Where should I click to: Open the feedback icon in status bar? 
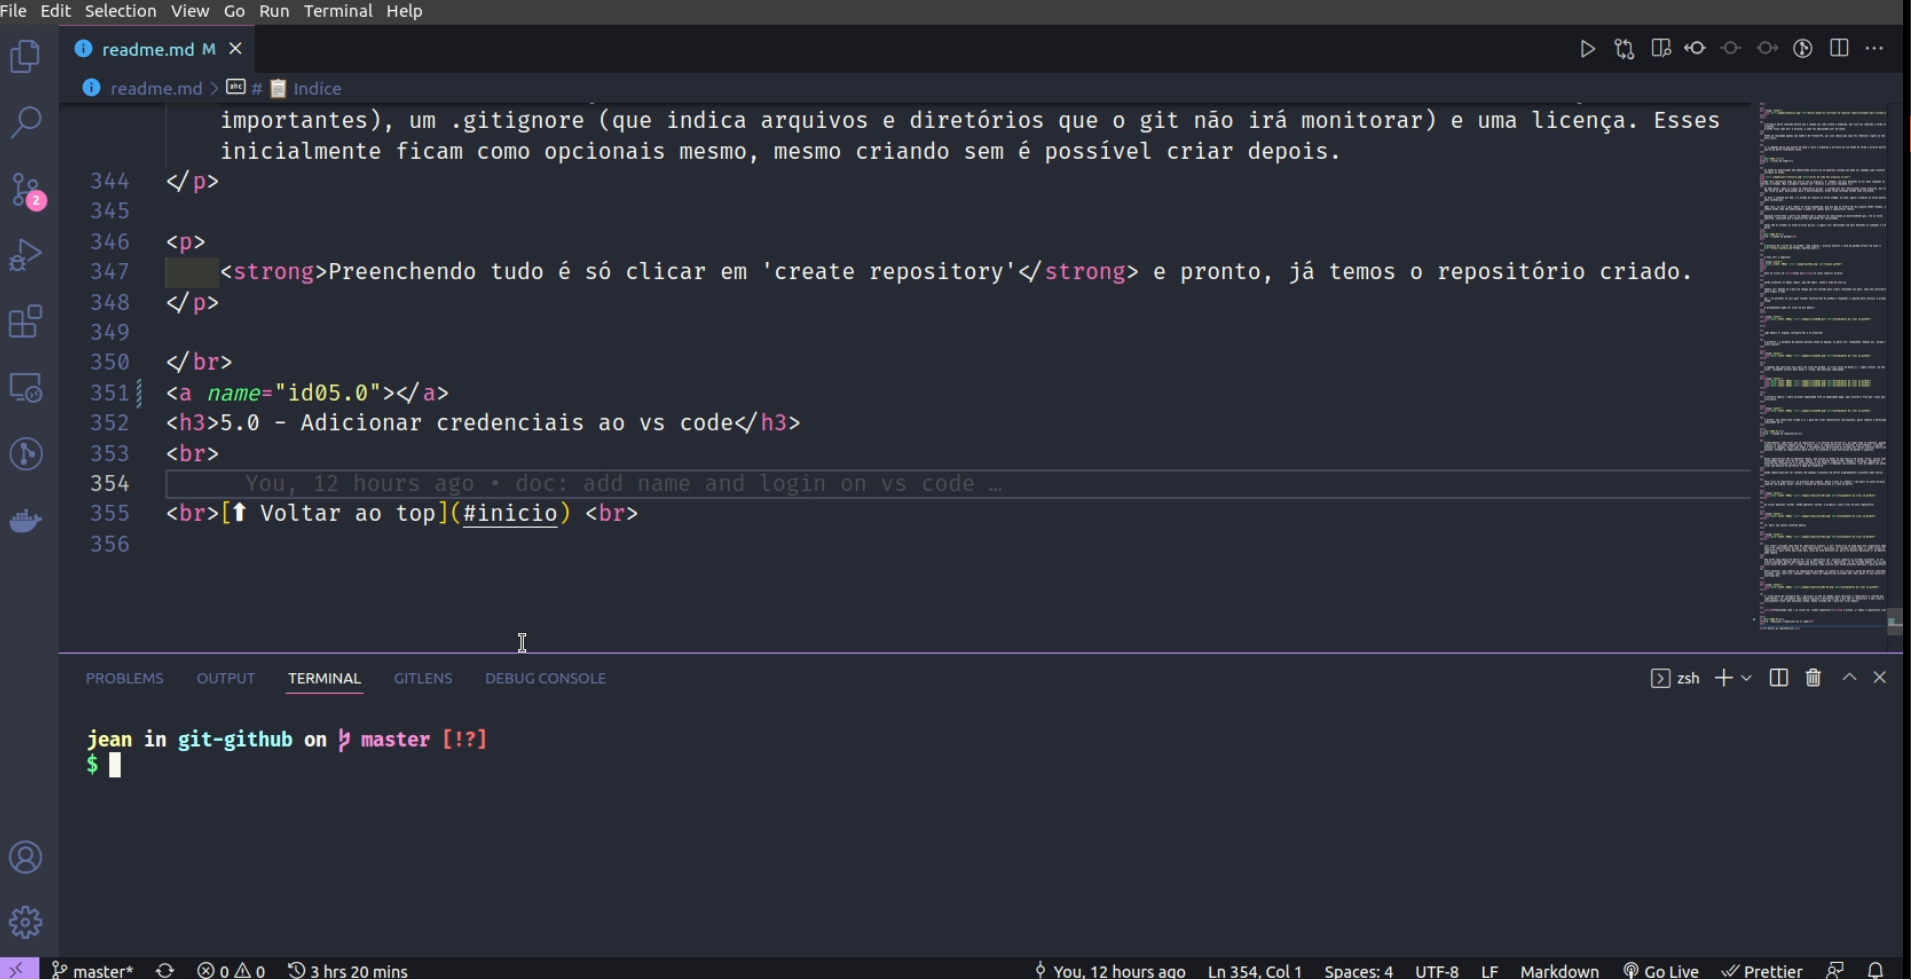point(1835,970)
